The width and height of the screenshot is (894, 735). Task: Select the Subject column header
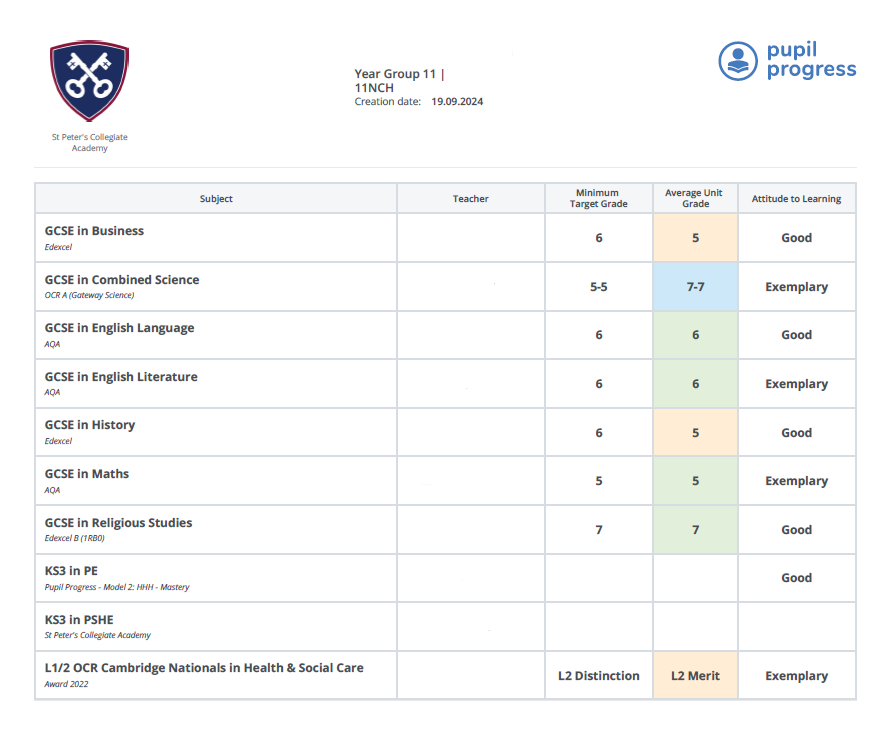(216, 199)
